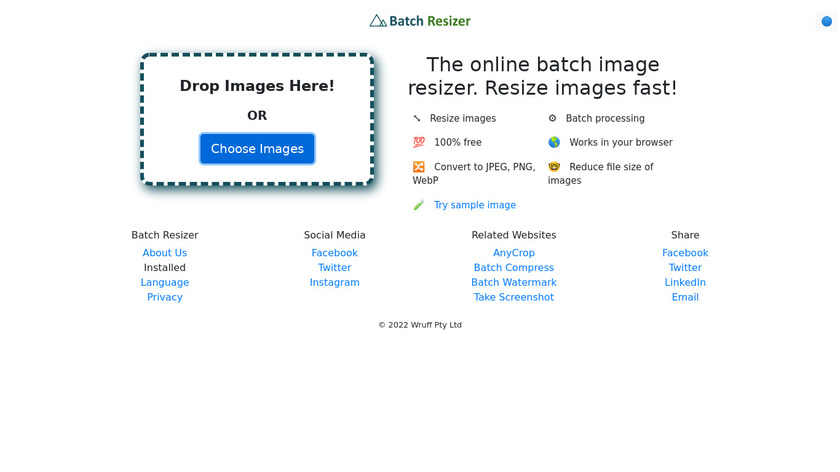
Task: Click the 100% free feature text
Action: (x=458, y=142)
